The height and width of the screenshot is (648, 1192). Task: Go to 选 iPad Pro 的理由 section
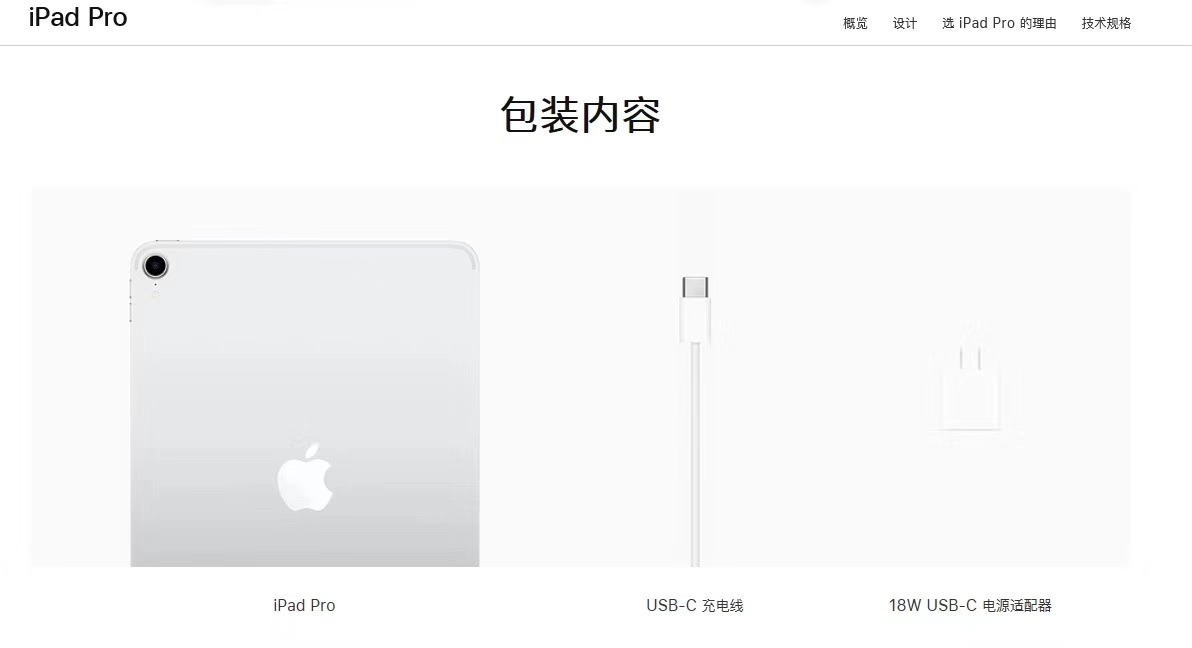tap(999, 24)
